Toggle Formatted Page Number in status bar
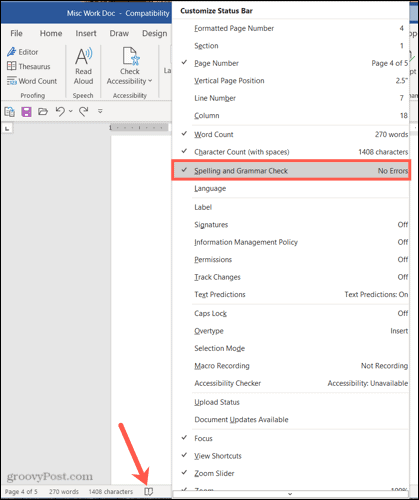419x500 pixels. click(291, 28)
